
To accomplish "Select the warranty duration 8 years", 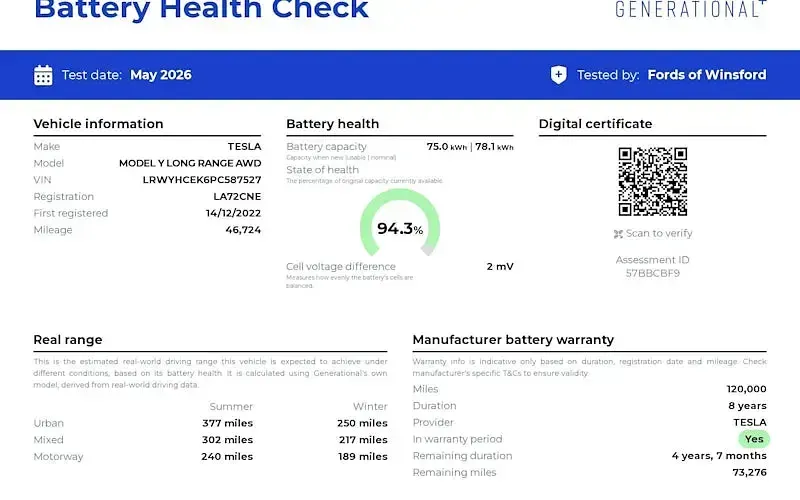I will (x=747, y=406).
